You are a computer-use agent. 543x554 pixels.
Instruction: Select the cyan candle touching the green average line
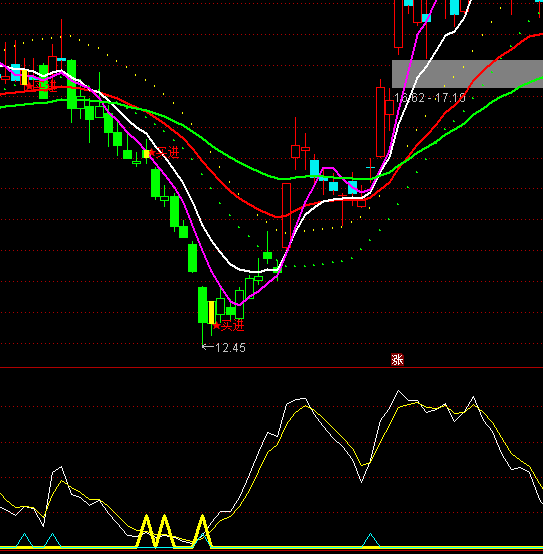click(x=314, y=169)
